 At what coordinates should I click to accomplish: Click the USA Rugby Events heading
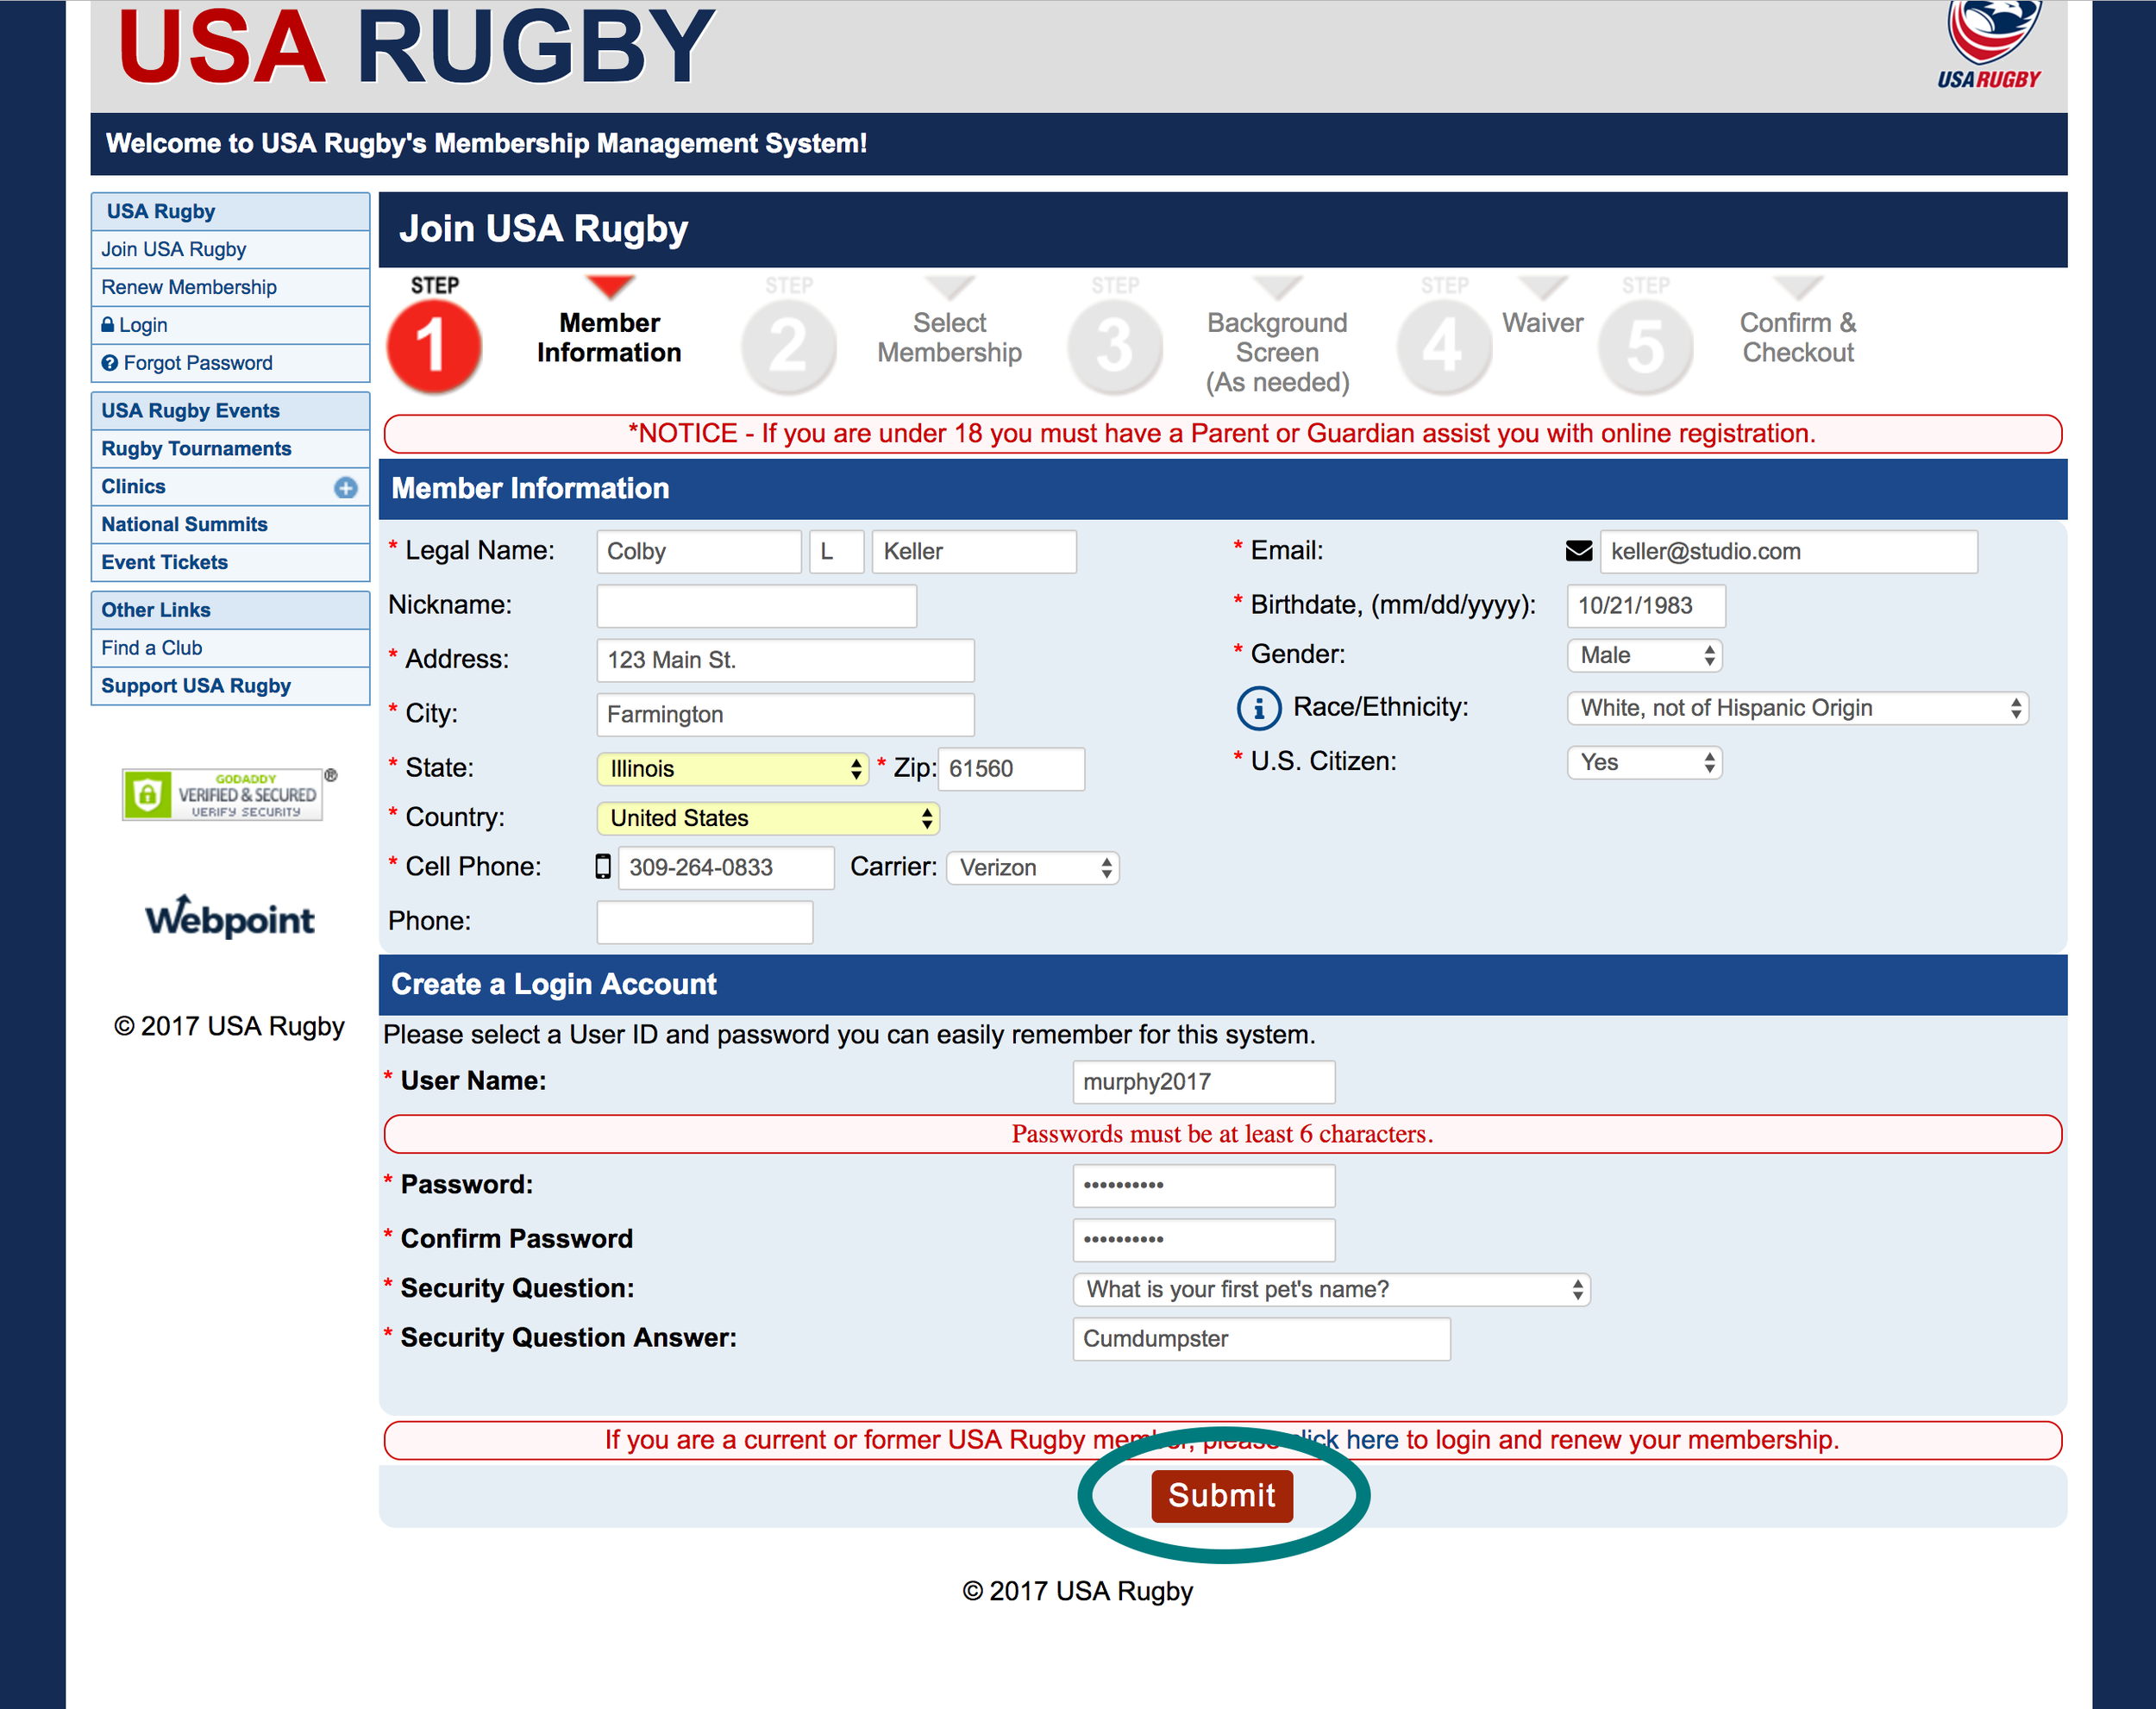tap(230, 411)
